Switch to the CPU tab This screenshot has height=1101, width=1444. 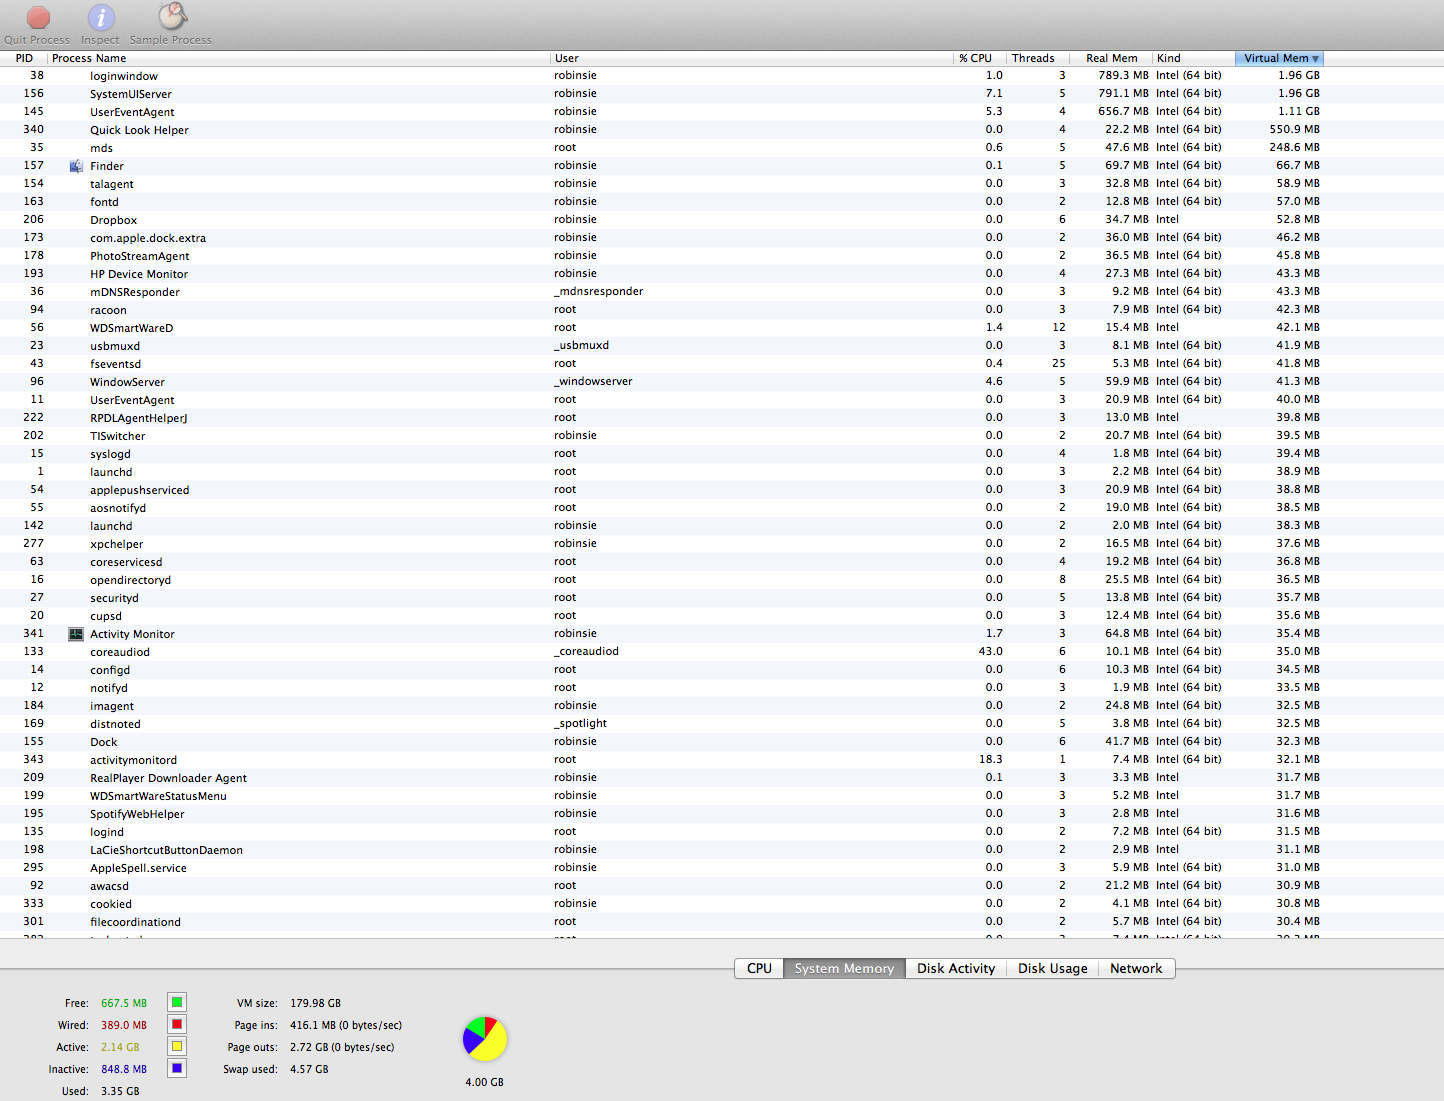(759, 968)
